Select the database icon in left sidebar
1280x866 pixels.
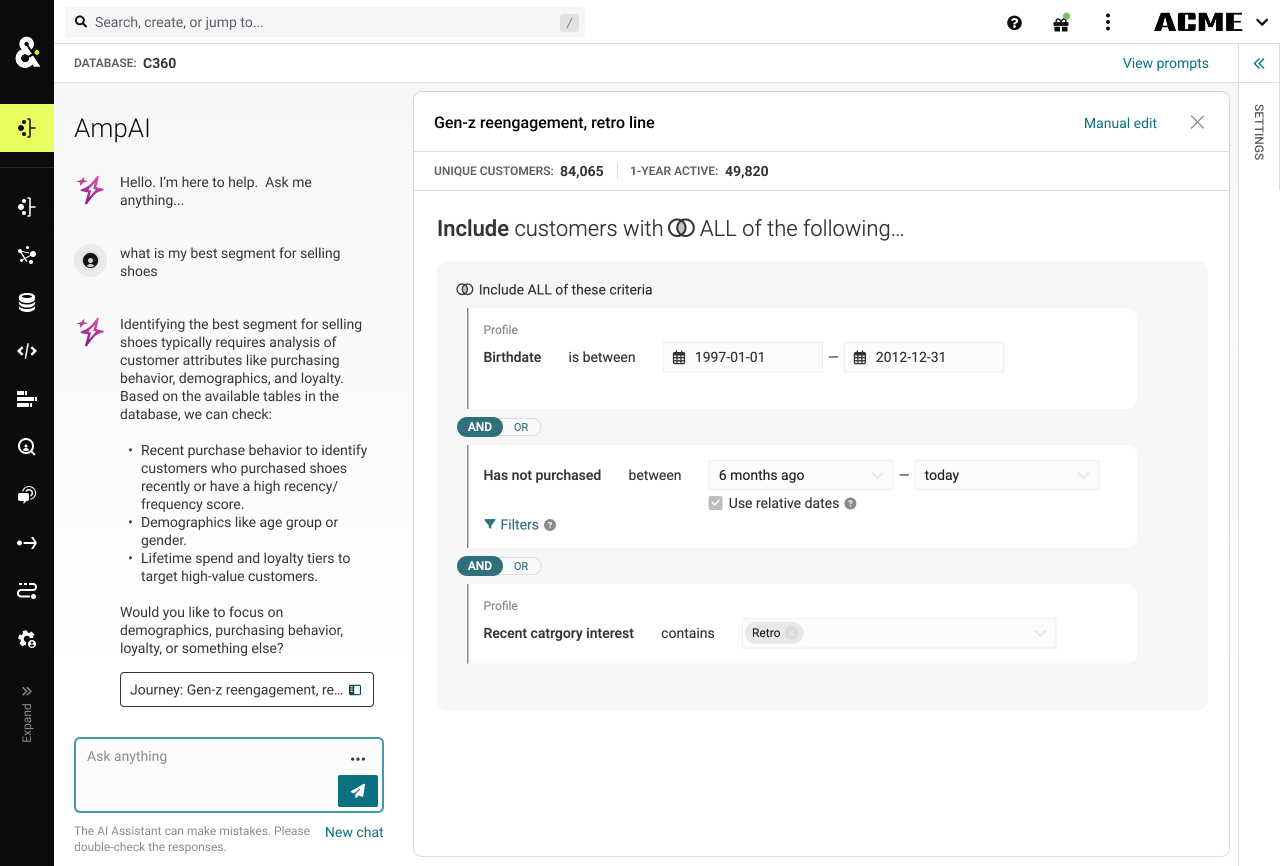tap(27, 303)
